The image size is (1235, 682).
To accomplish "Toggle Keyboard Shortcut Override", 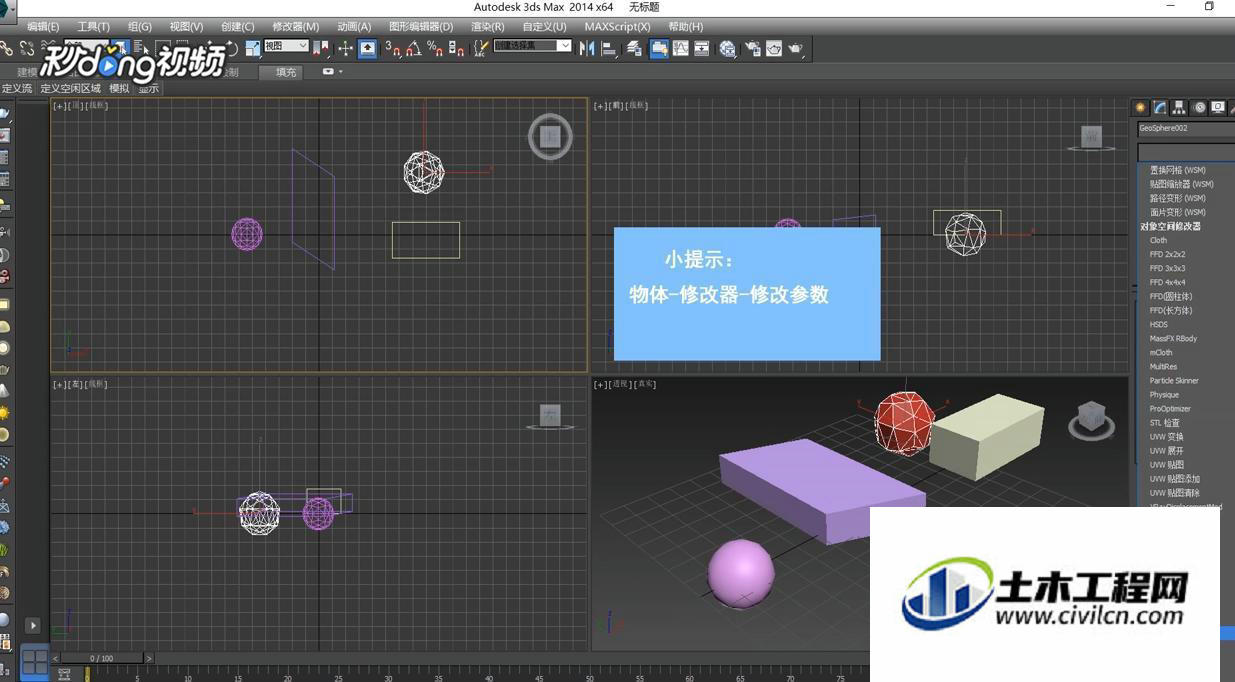I will pos(368,47).
